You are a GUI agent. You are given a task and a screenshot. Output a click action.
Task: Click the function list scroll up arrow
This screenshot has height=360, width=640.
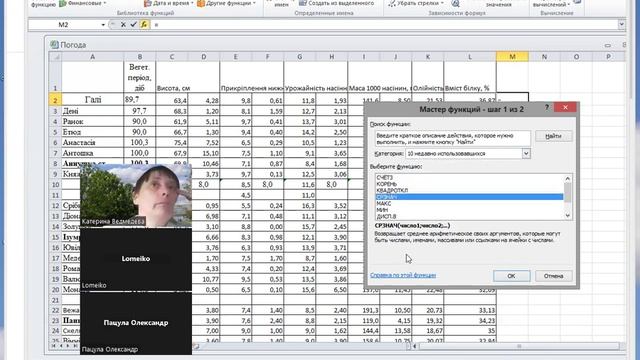[567, 178]
